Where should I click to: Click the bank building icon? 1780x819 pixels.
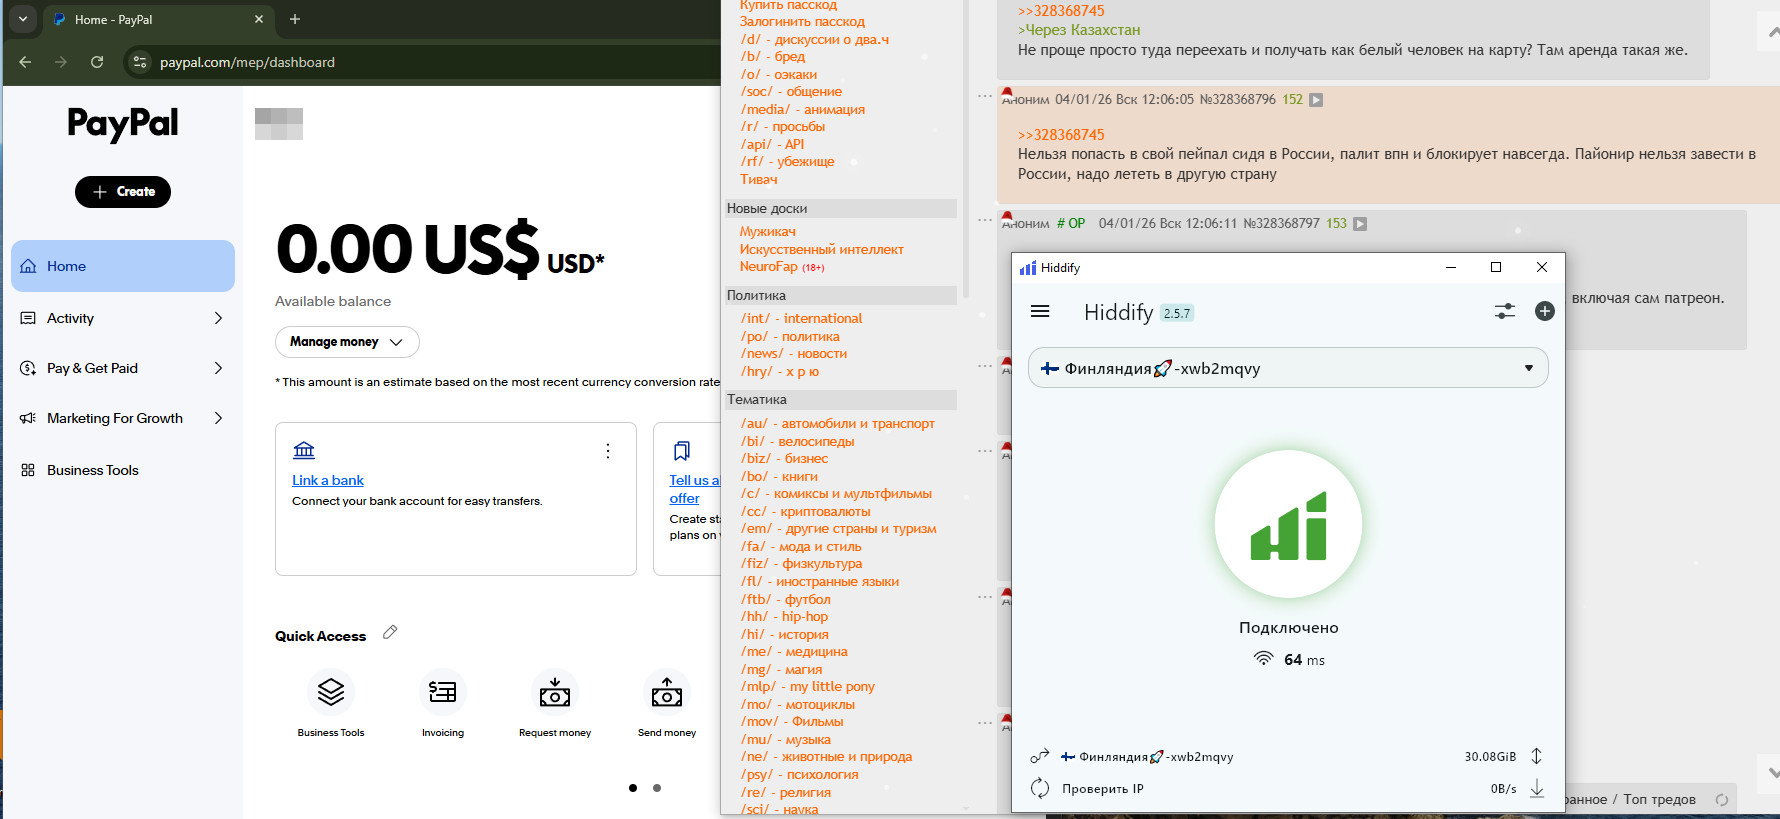point(304,450)
